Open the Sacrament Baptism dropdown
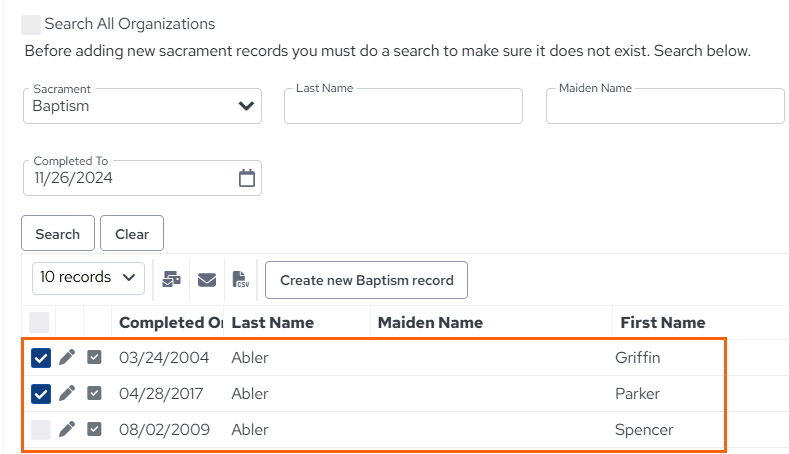Screen dimensions: 789x454 coord(142,106)
